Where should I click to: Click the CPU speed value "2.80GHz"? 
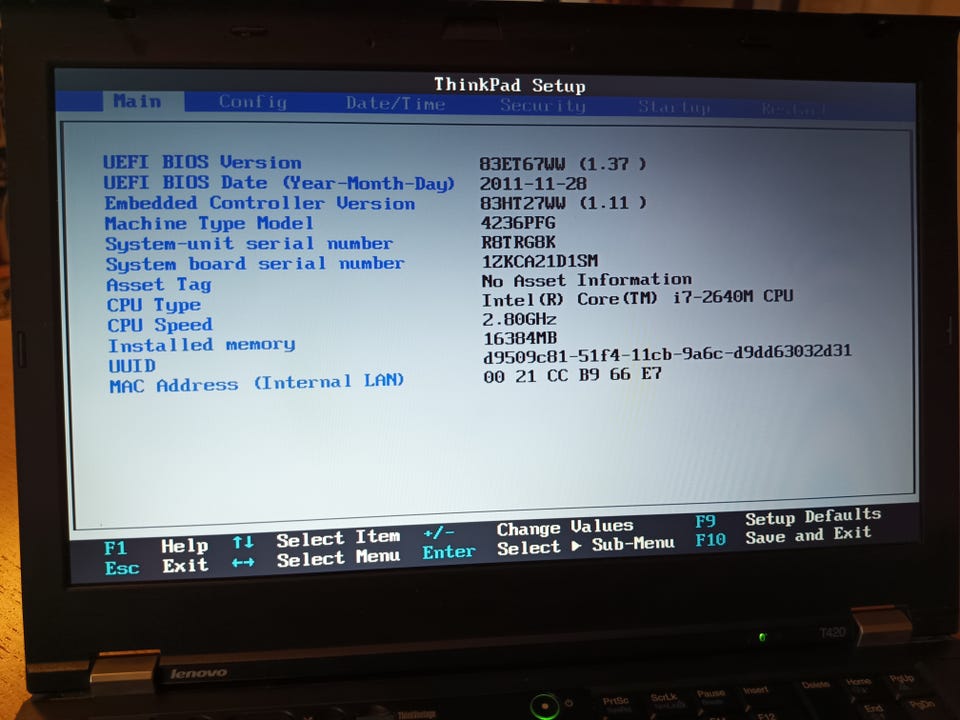(519, 319)
